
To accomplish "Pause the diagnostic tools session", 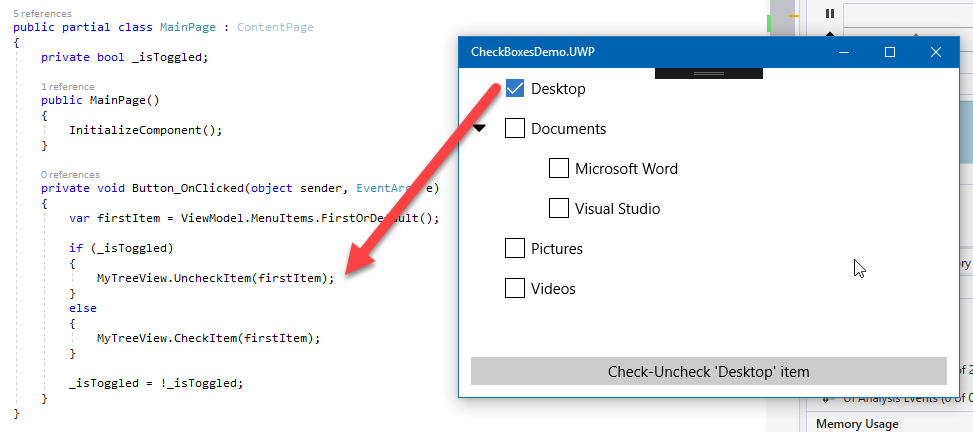I will (x=829, y=14).
